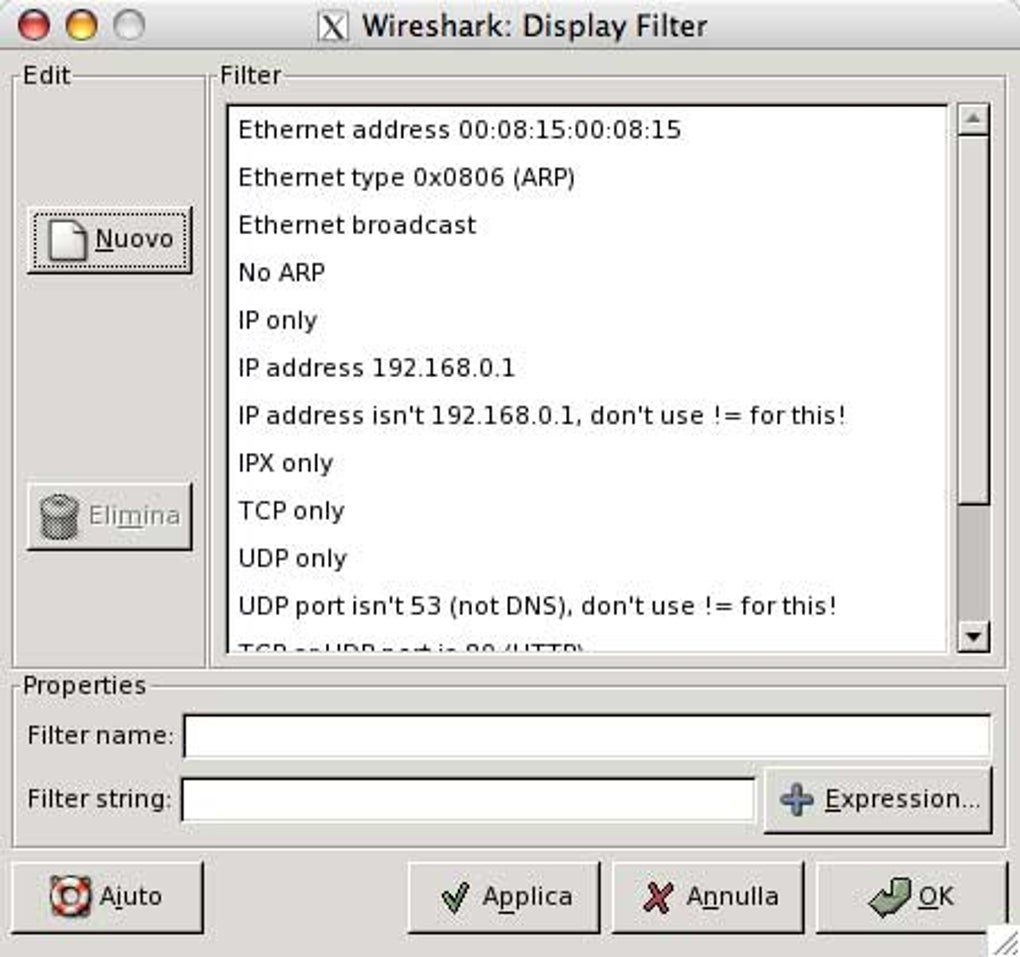Click the Elimina delete button

pos(109,517)
